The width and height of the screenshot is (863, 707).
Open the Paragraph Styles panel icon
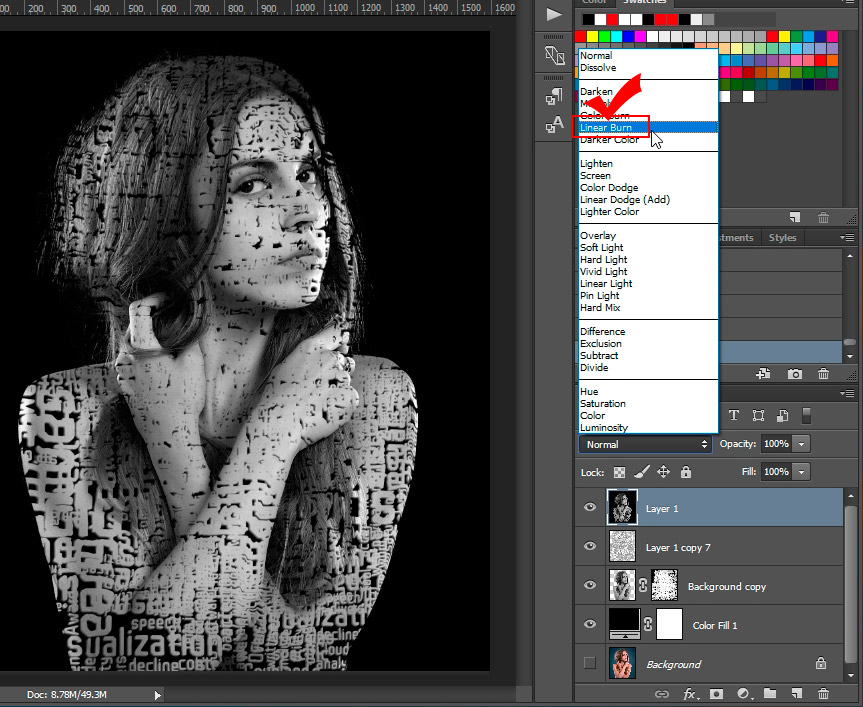pyautogui.click(x=554, y=96)
